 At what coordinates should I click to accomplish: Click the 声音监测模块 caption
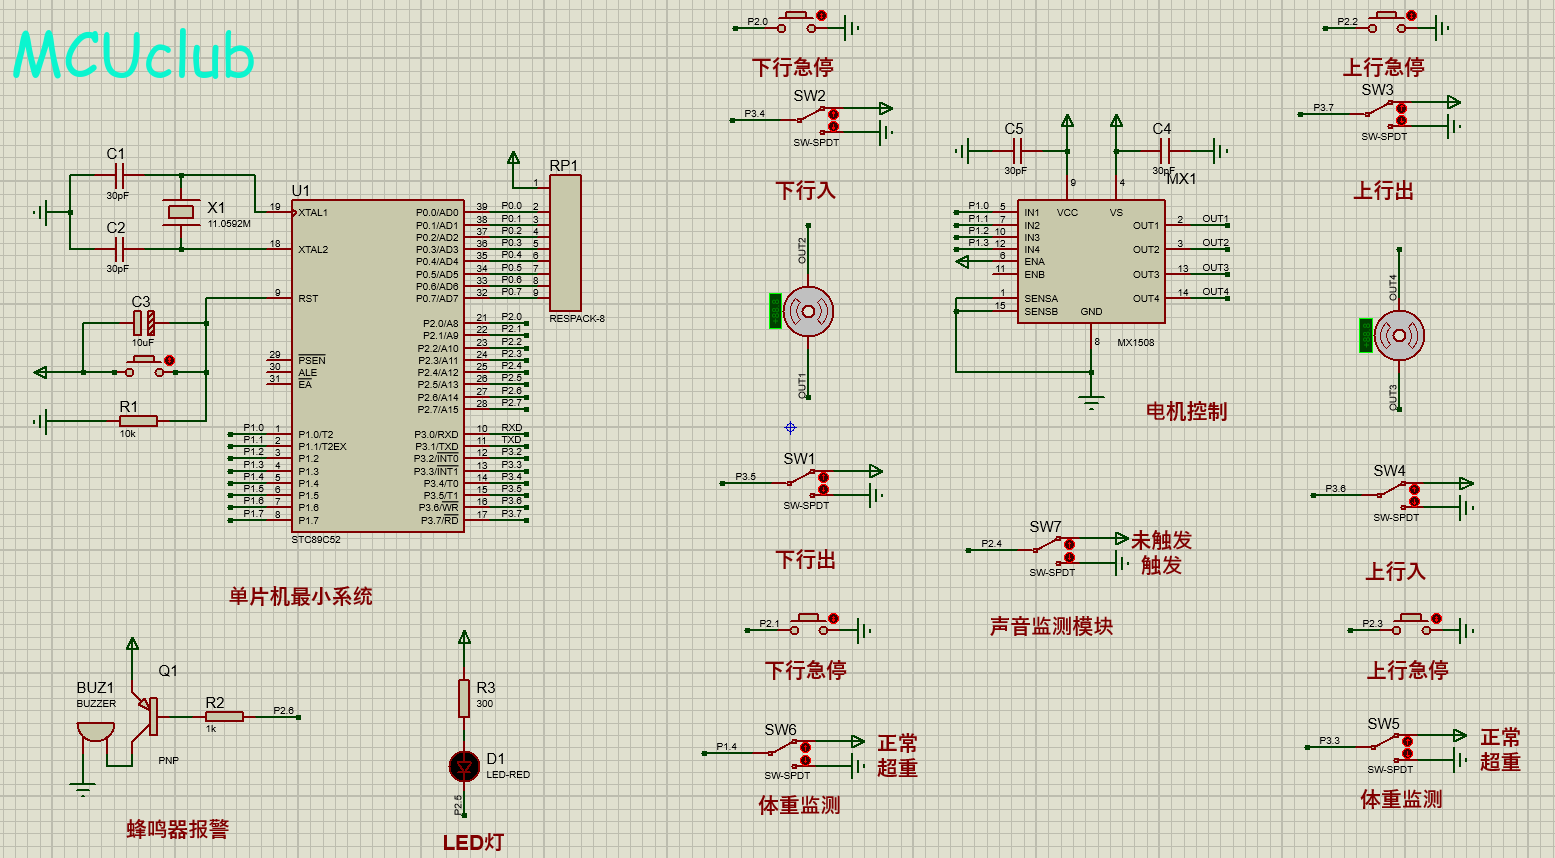(1051, 626)
